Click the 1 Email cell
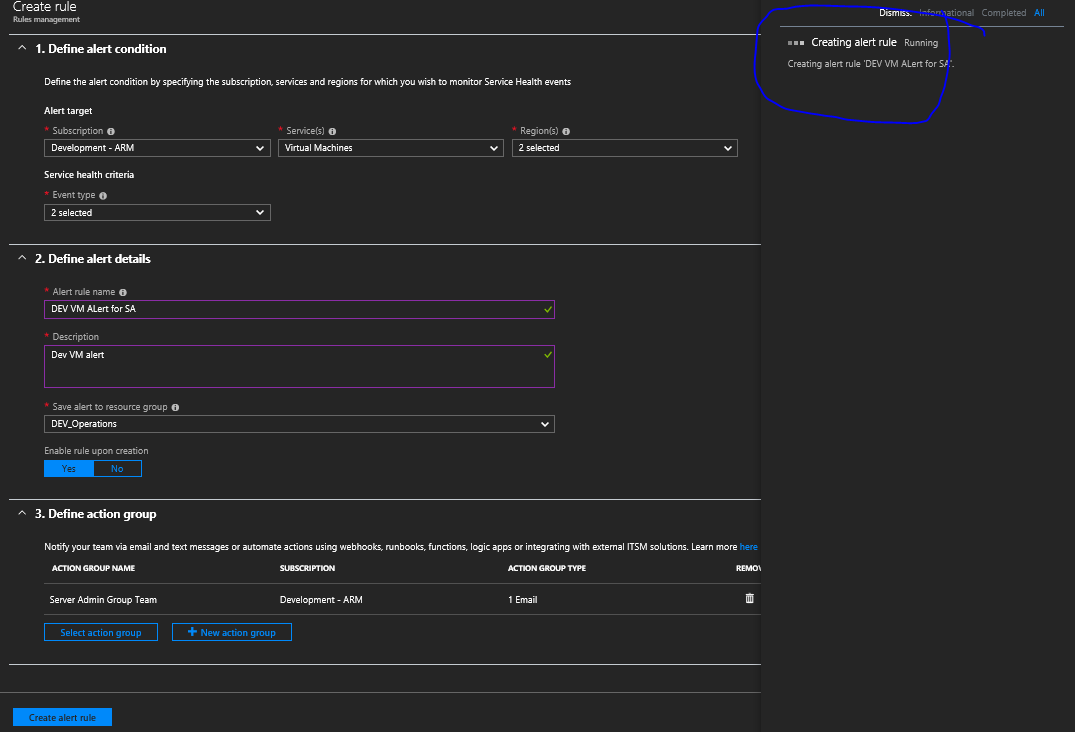This screenshot has width=1075, height=732. 522,600
